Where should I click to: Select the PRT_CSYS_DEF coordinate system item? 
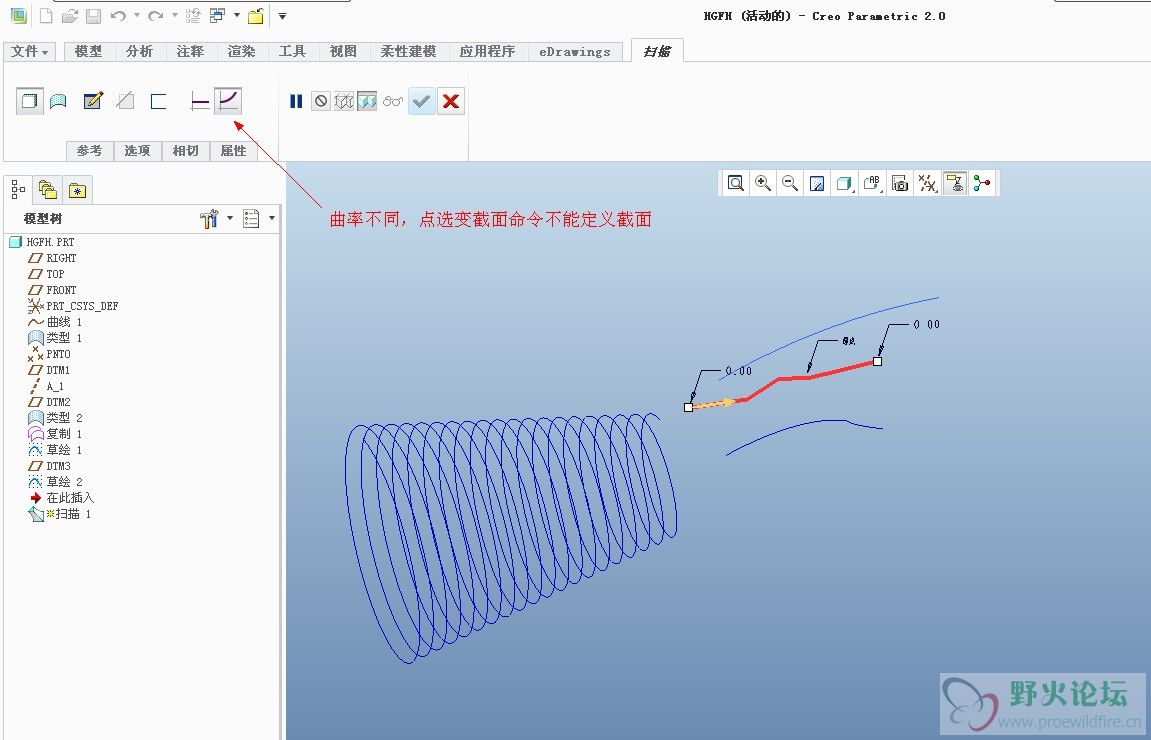pos(73,306)
